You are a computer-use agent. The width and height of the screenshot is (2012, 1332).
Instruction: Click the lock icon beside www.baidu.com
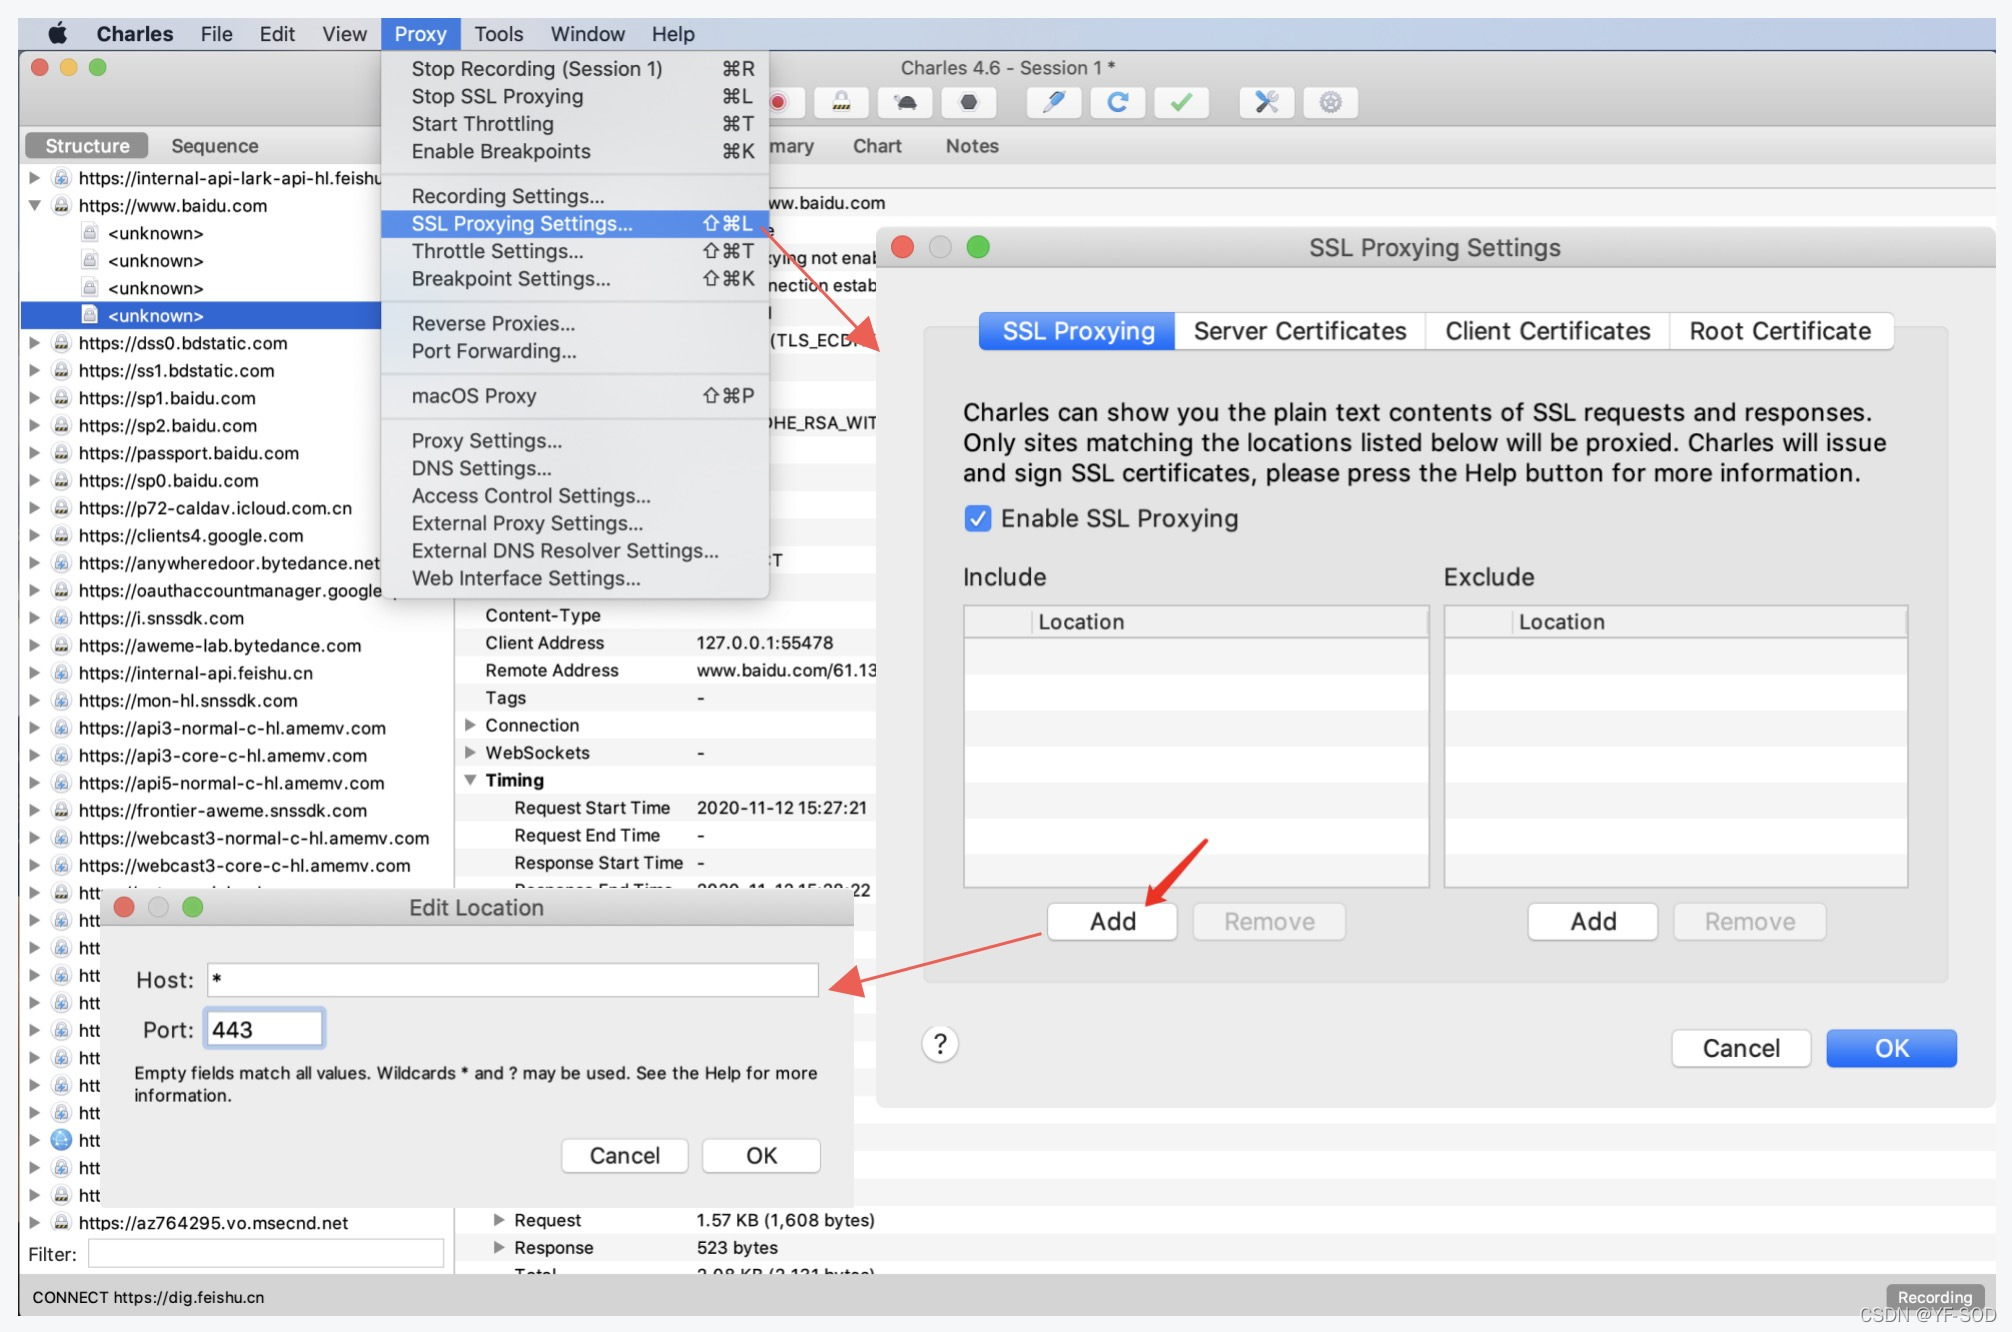click(x=61, y=205)
